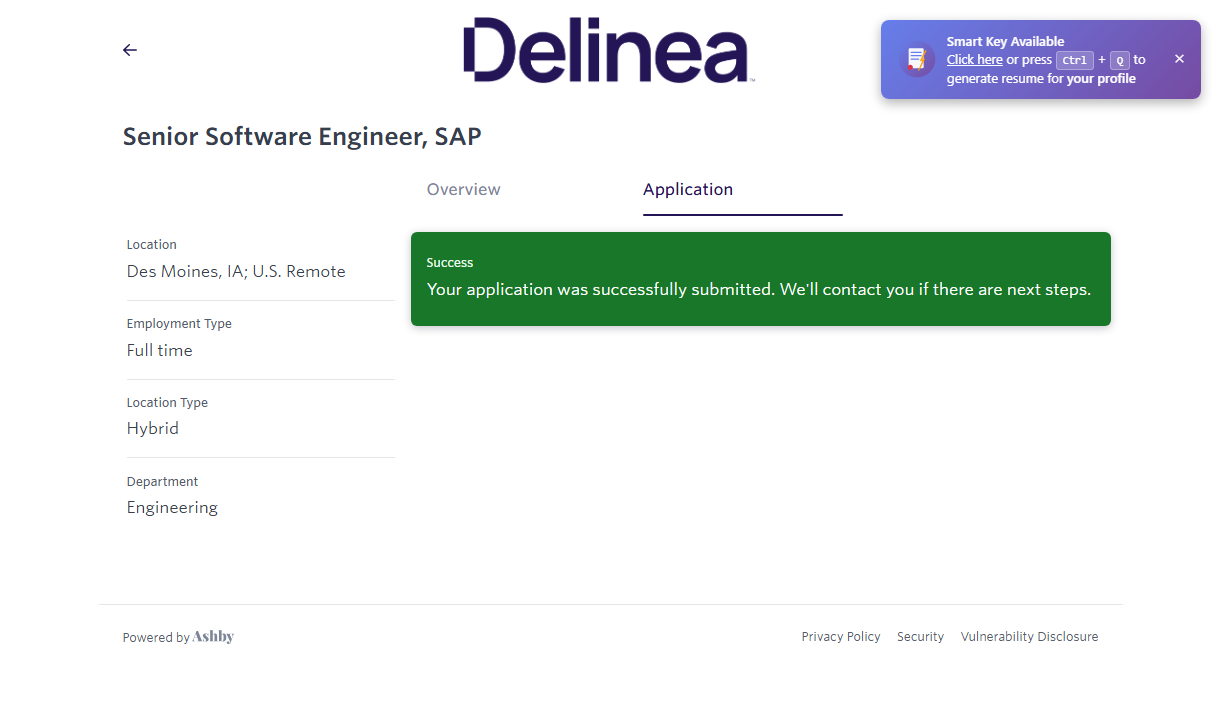1221x721 pixels.
Task: Open the Security footer link
Action: [x=920, y=637]
